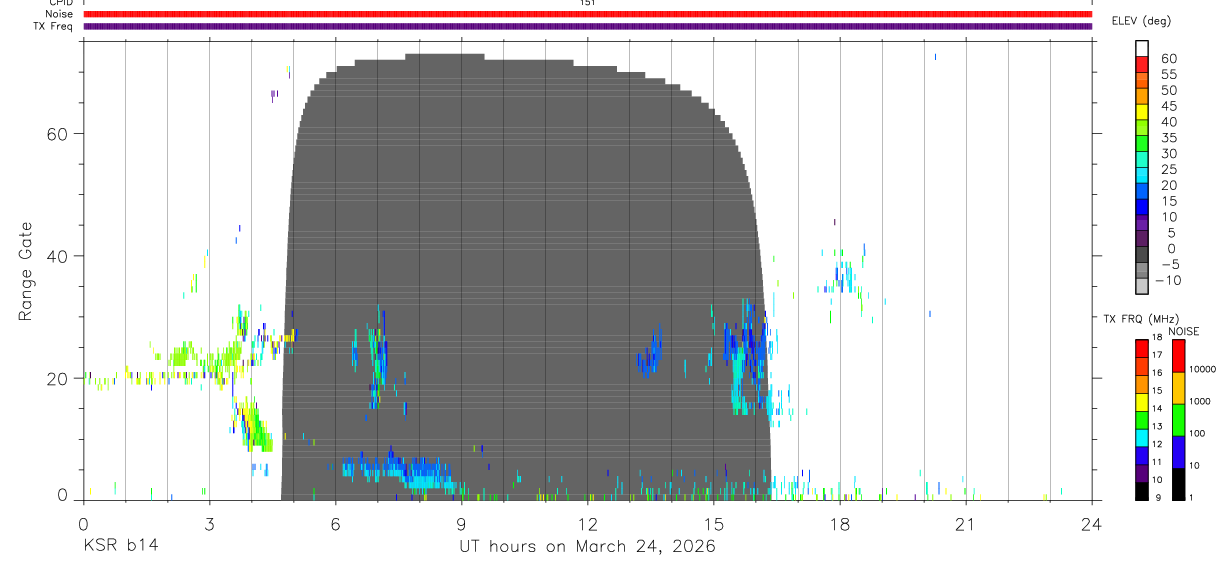The height and width of the screenshot is (567, 1228).
Task: Click the 25 label on ELEV colorbar
Action: pyautogui.click(x=1169, y=169)
